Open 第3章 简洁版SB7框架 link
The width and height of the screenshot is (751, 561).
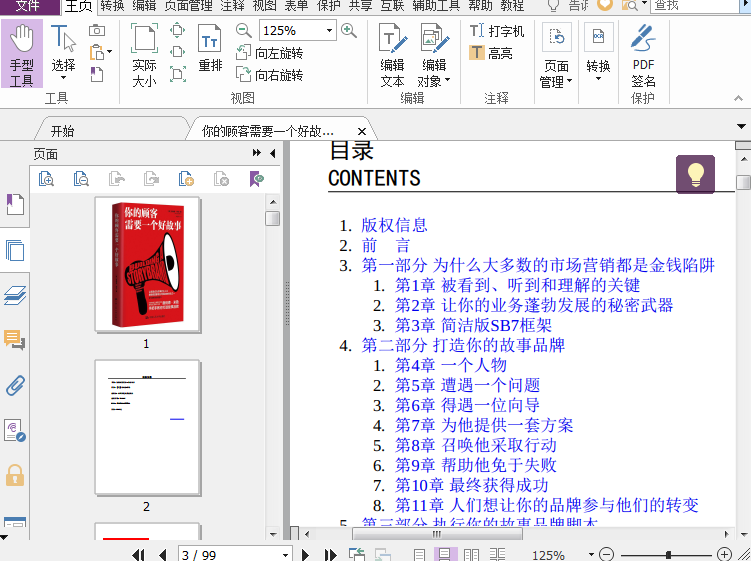tap(473, 325)
